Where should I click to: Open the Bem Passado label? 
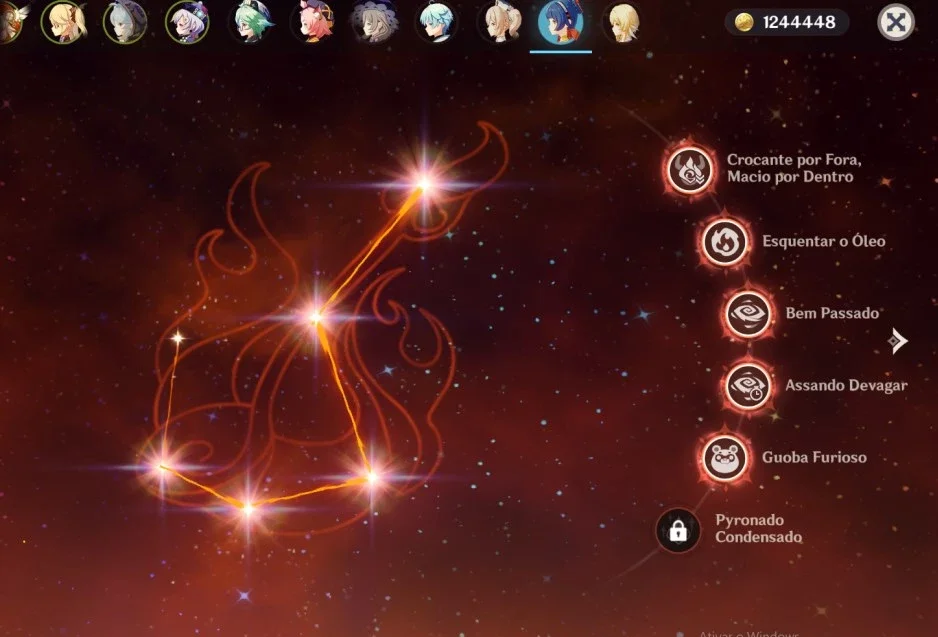click(832, 313)
